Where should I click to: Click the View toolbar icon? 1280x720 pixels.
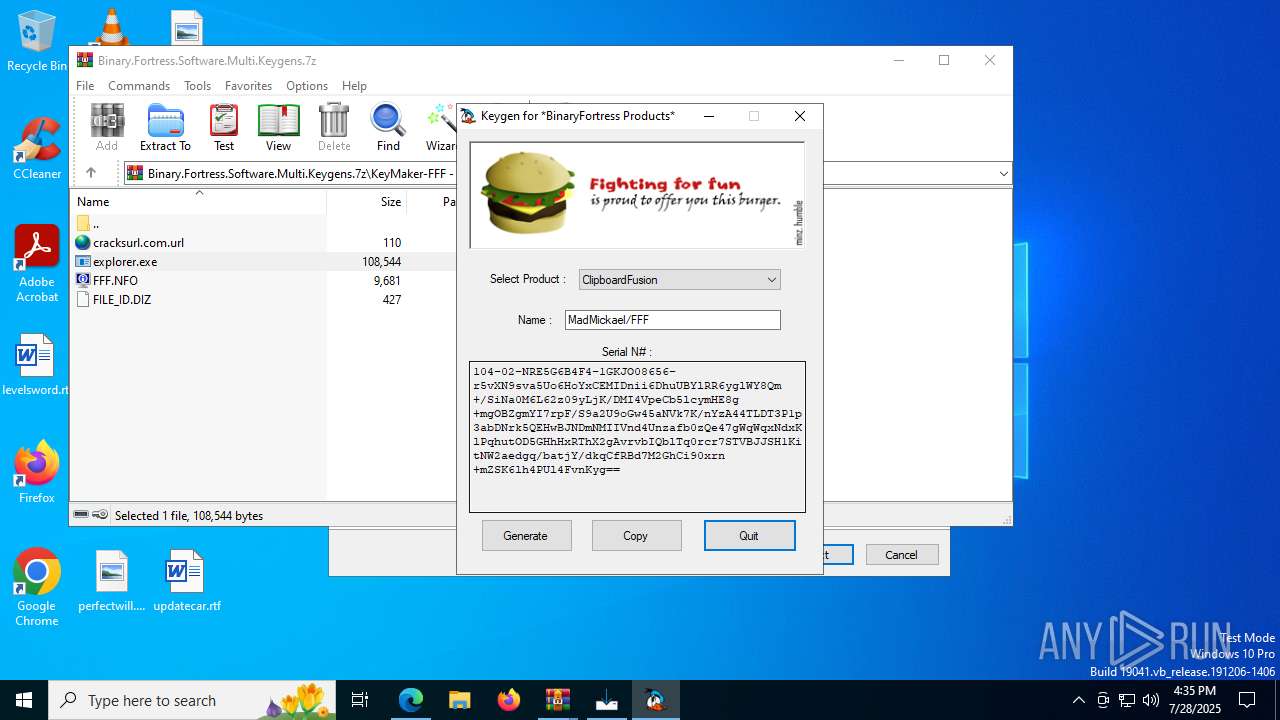(x=278, y=127)
